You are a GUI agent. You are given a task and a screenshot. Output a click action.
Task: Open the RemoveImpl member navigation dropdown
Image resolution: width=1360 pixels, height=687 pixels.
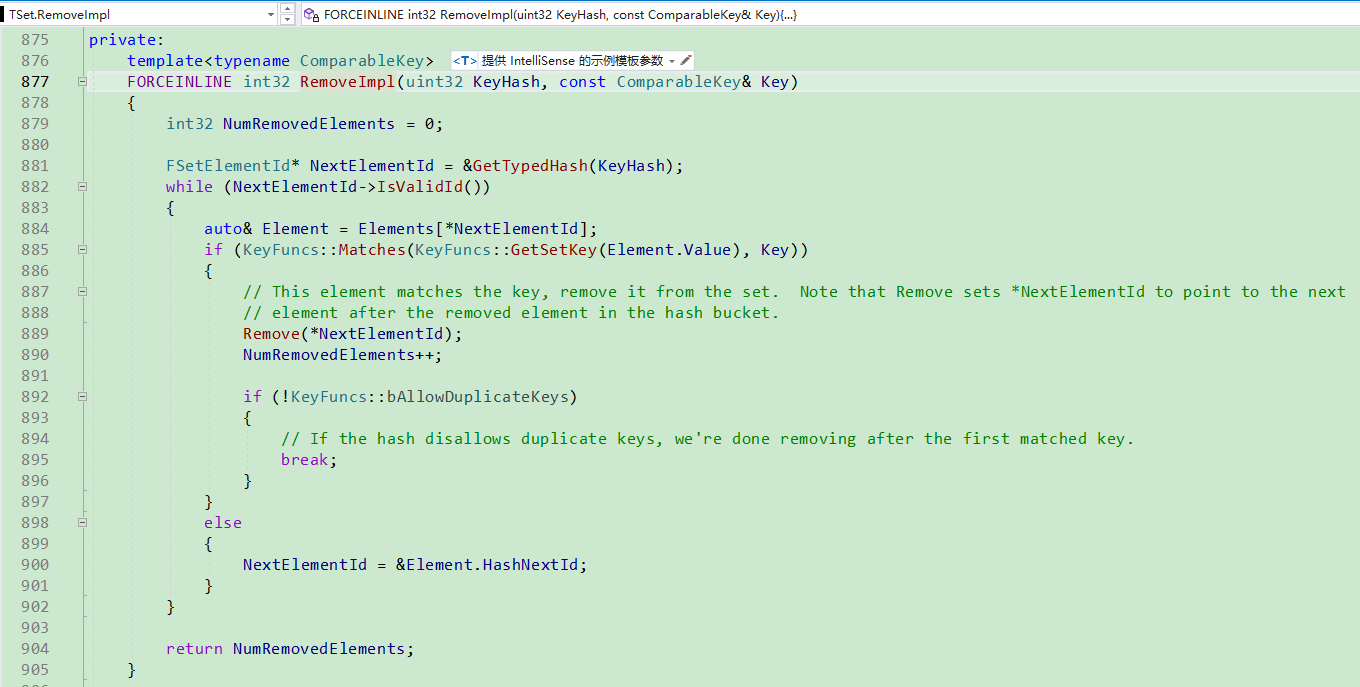(x=828, y=15)
